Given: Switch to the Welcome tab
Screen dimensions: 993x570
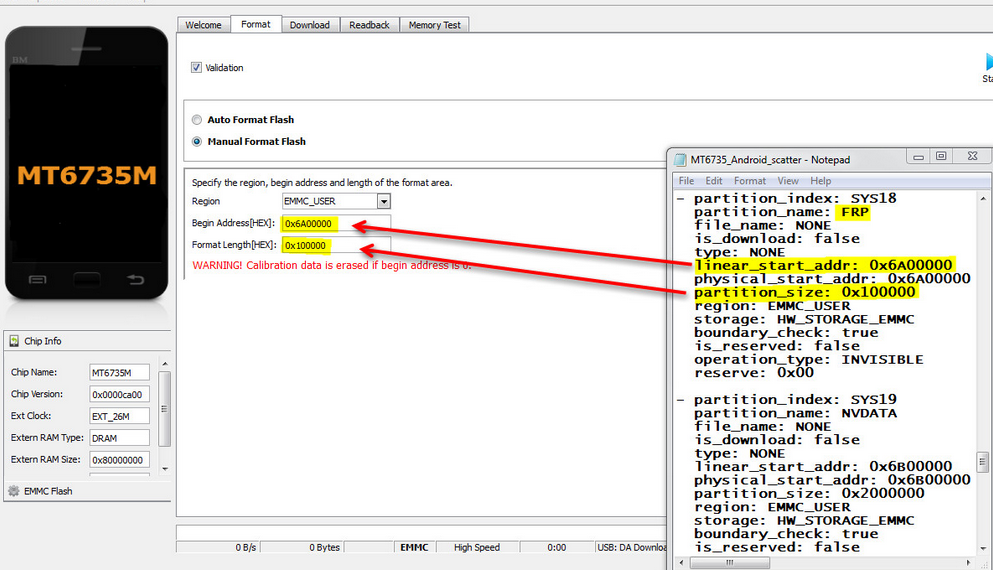Looking at the screenshot, I should pyautogui.click(x=203, y=25).
